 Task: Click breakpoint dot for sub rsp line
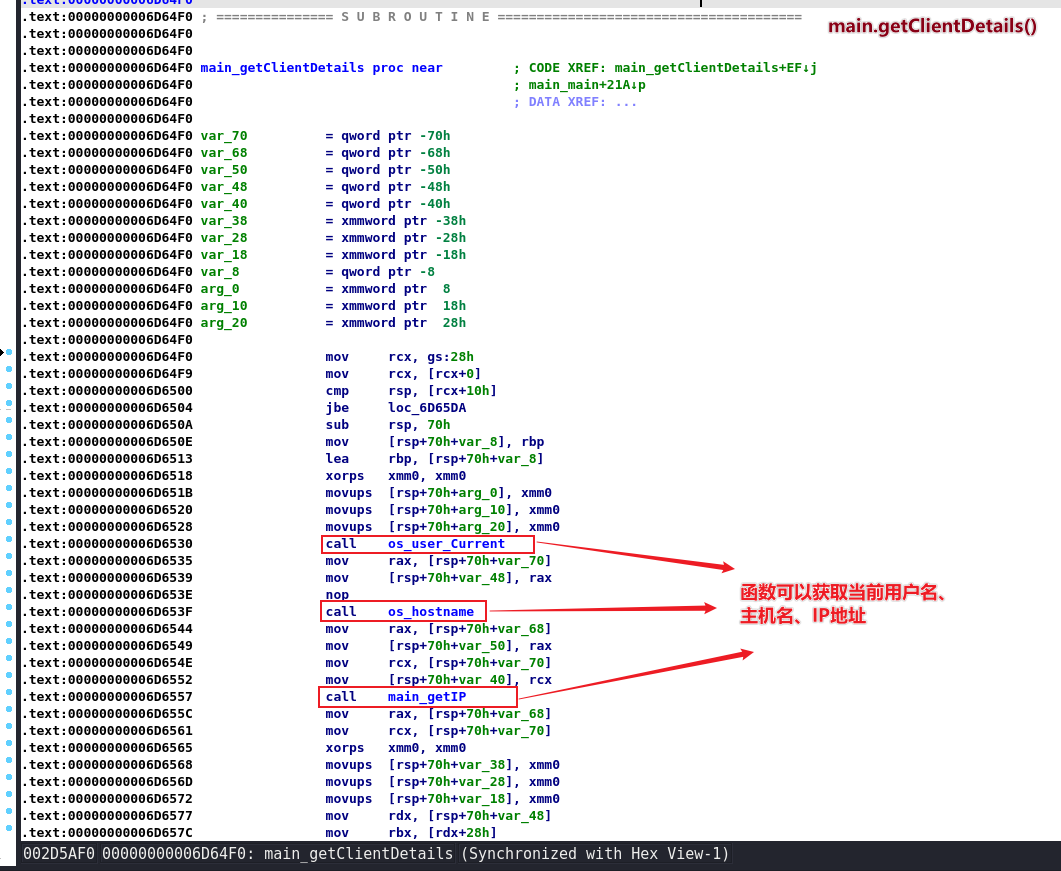(x=9, y=425)
